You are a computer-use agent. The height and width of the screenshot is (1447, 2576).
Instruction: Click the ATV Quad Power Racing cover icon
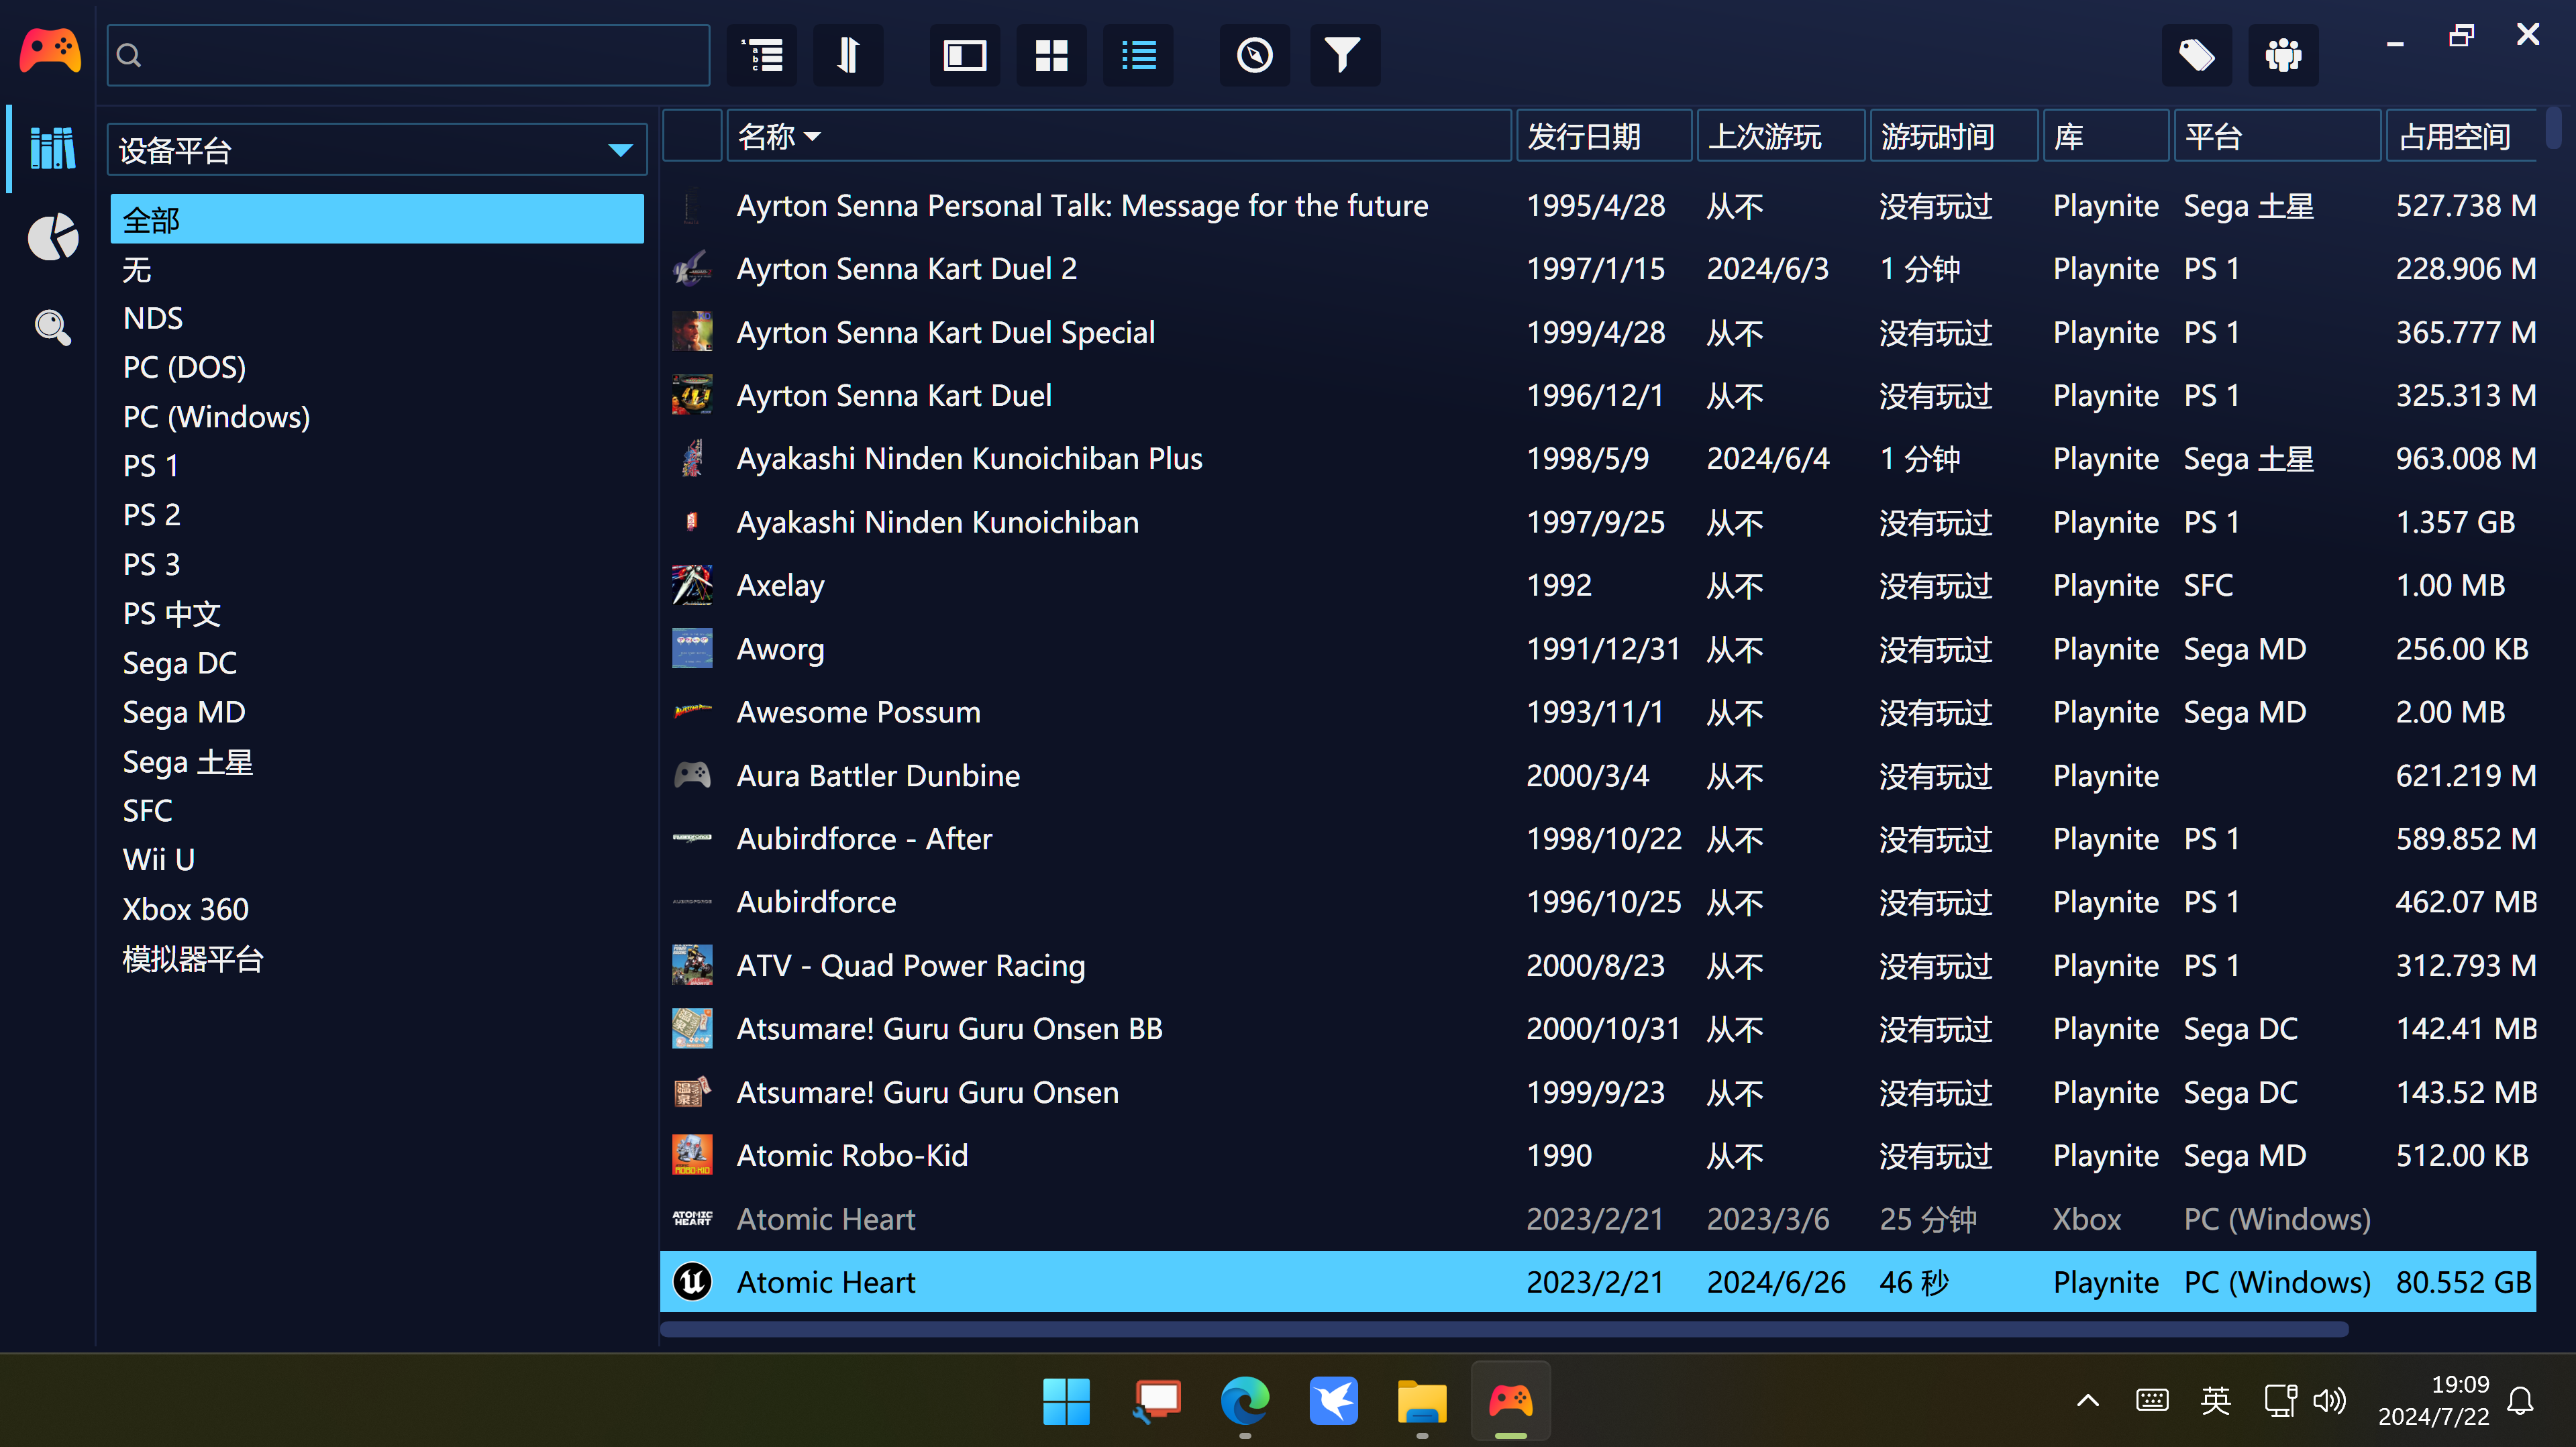point(692,965)
